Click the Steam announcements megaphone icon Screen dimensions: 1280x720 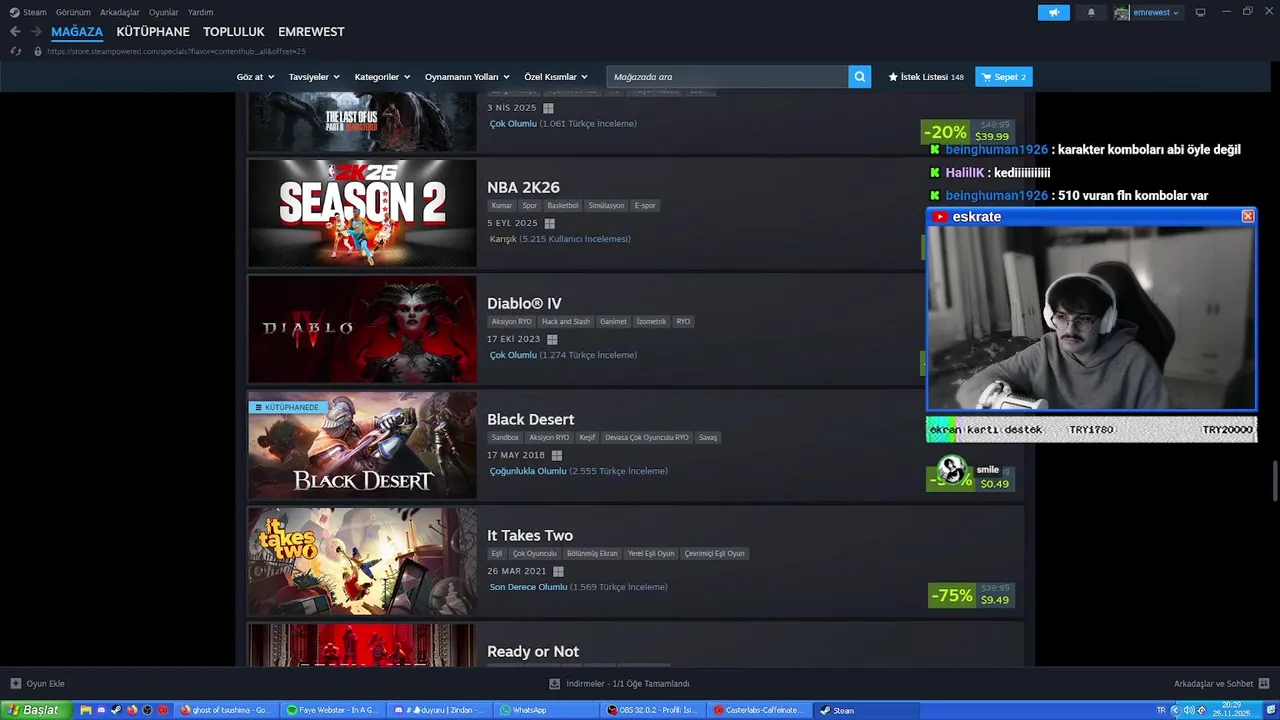pyautogui.click(x=1053, y=13)
